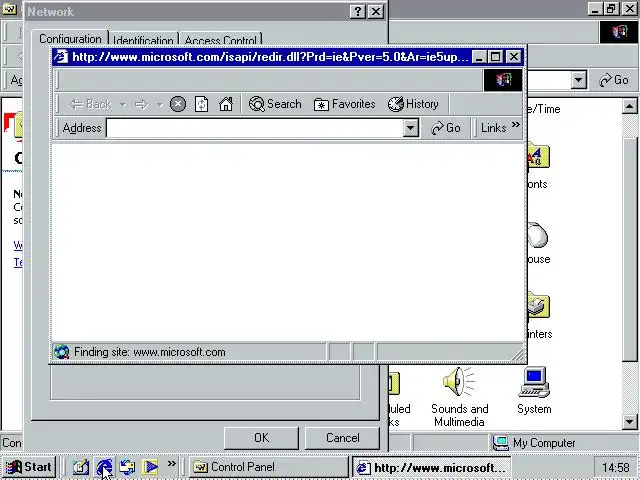Refresh the current page

tap(202, 104)
